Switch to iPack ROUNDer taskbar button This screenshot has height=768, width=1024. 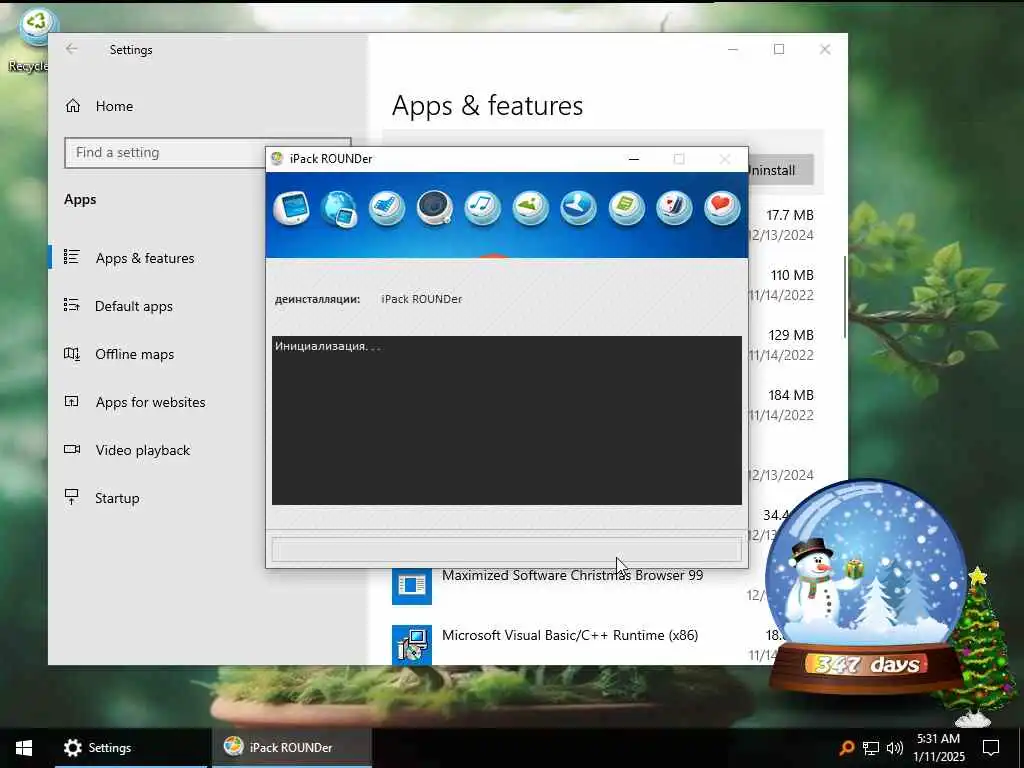click(292, 748)
